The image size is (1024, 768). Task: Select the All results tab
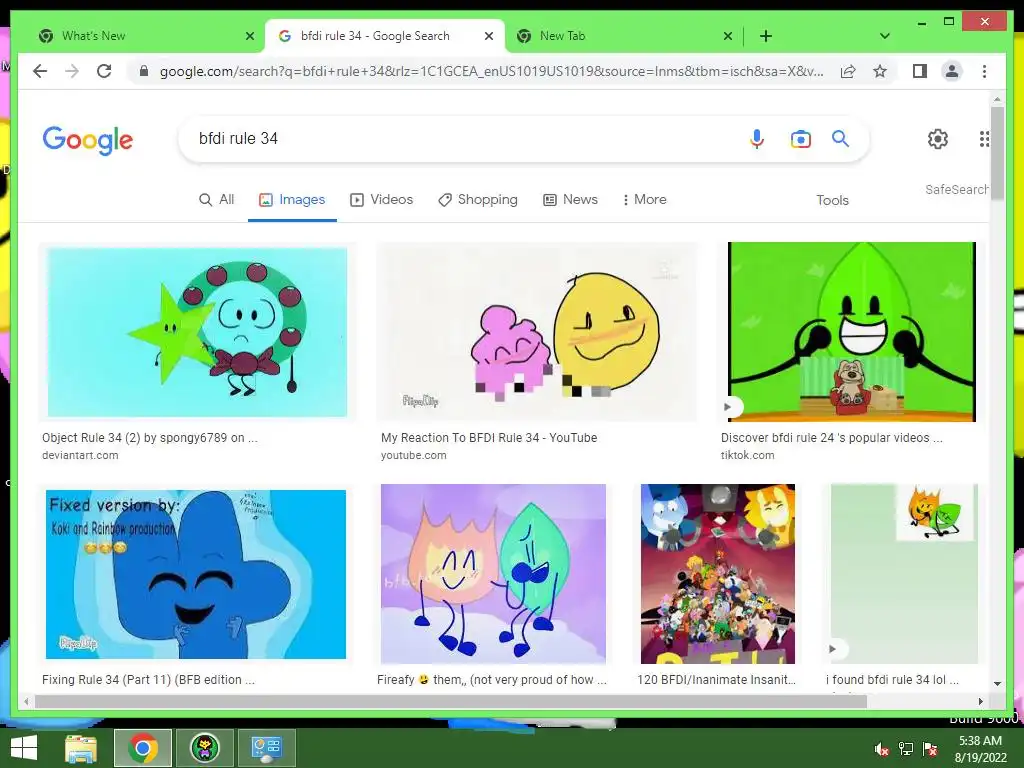pos(216,199)
